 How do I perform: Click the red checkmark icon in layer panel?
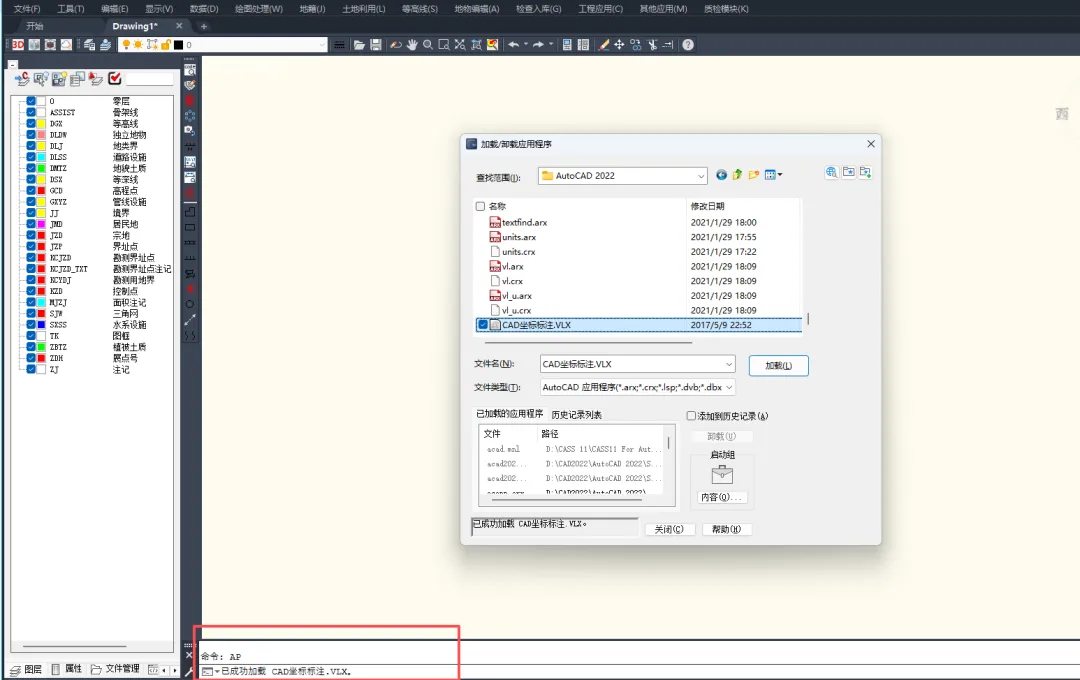114,79
